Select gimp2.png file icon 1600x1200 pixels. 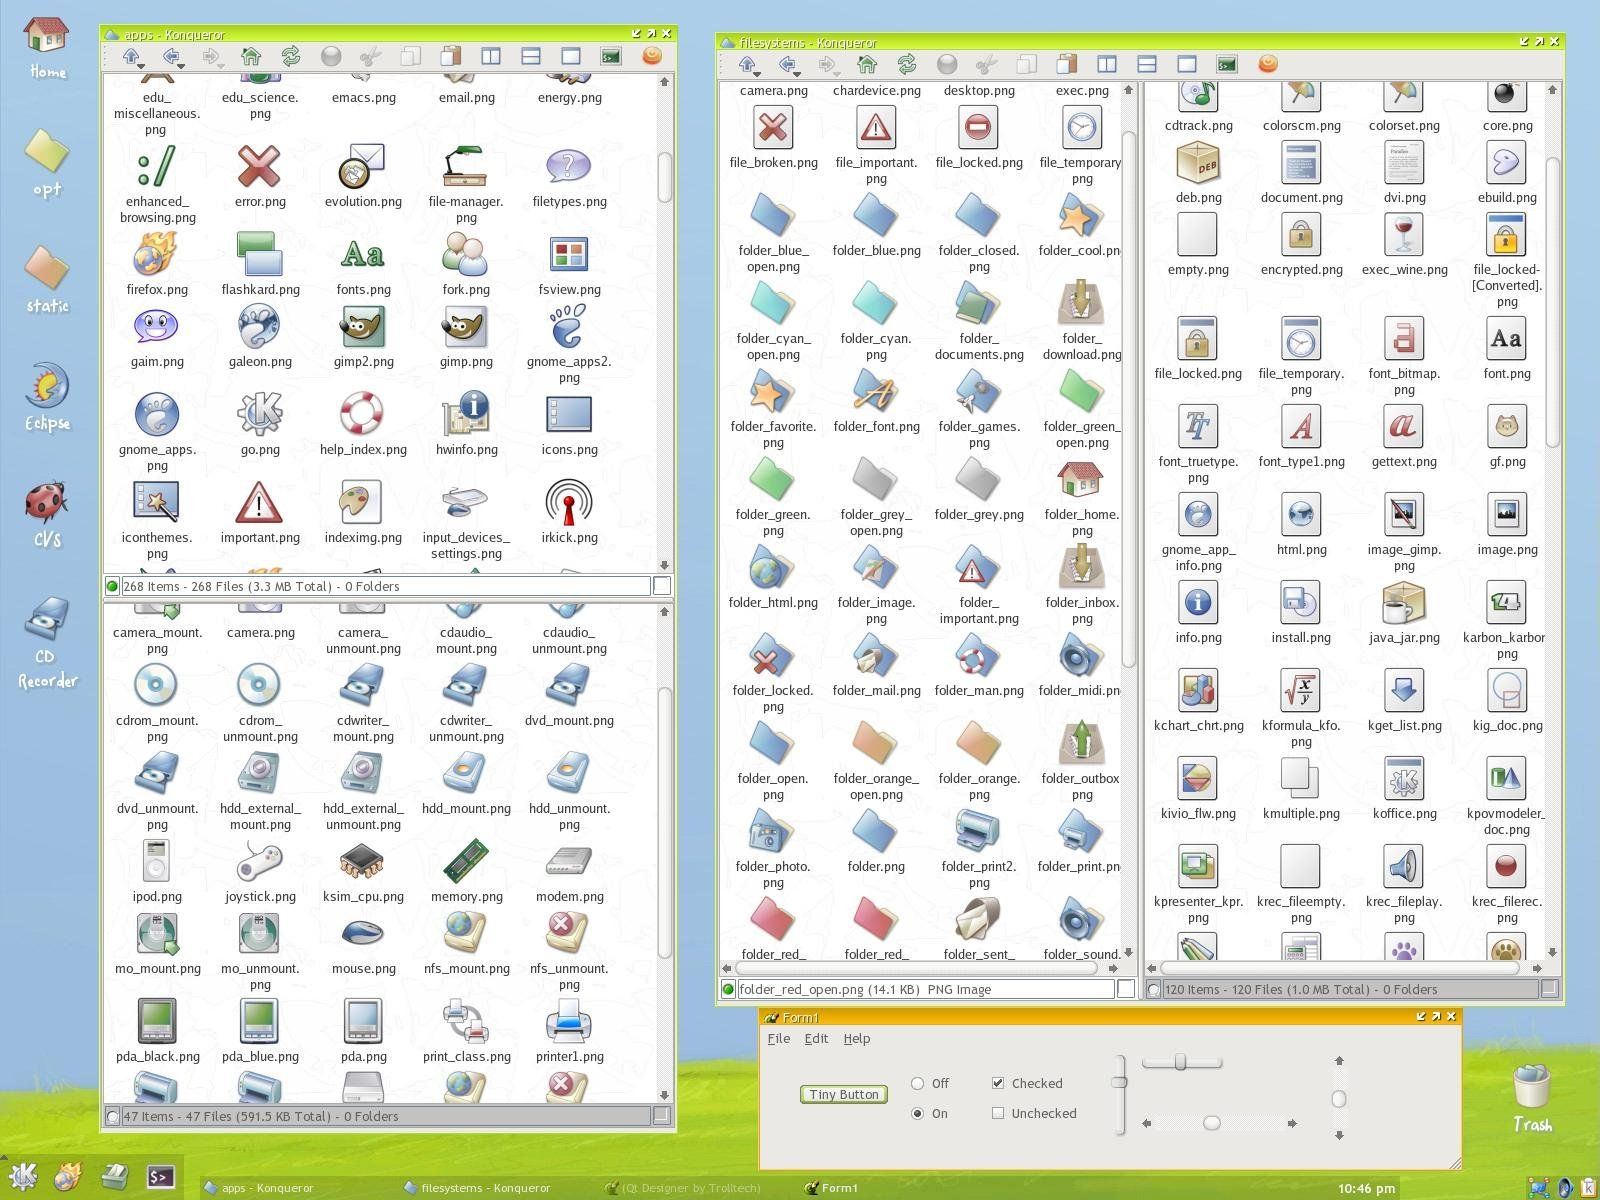click(x=363, y=327)
